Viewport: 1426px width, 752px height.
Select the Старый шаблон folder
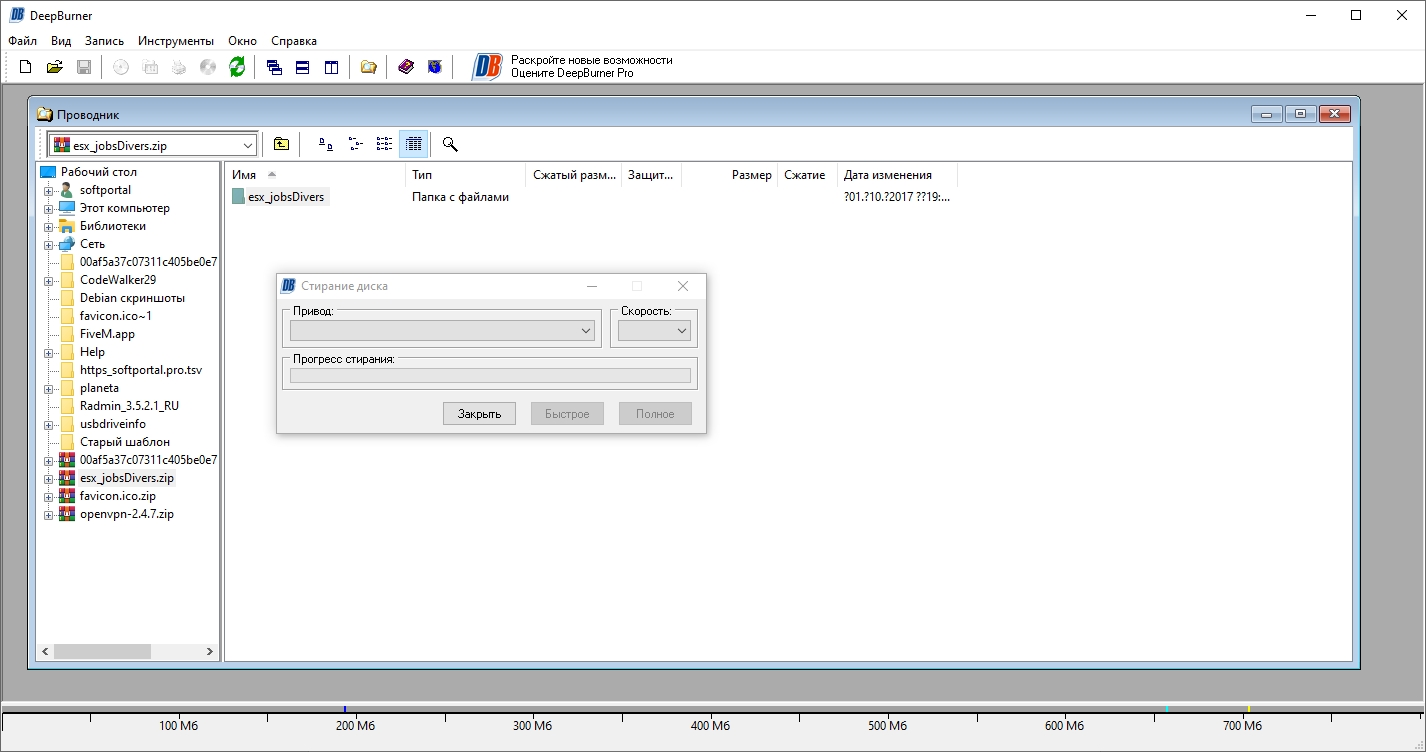tap(125, 442)
